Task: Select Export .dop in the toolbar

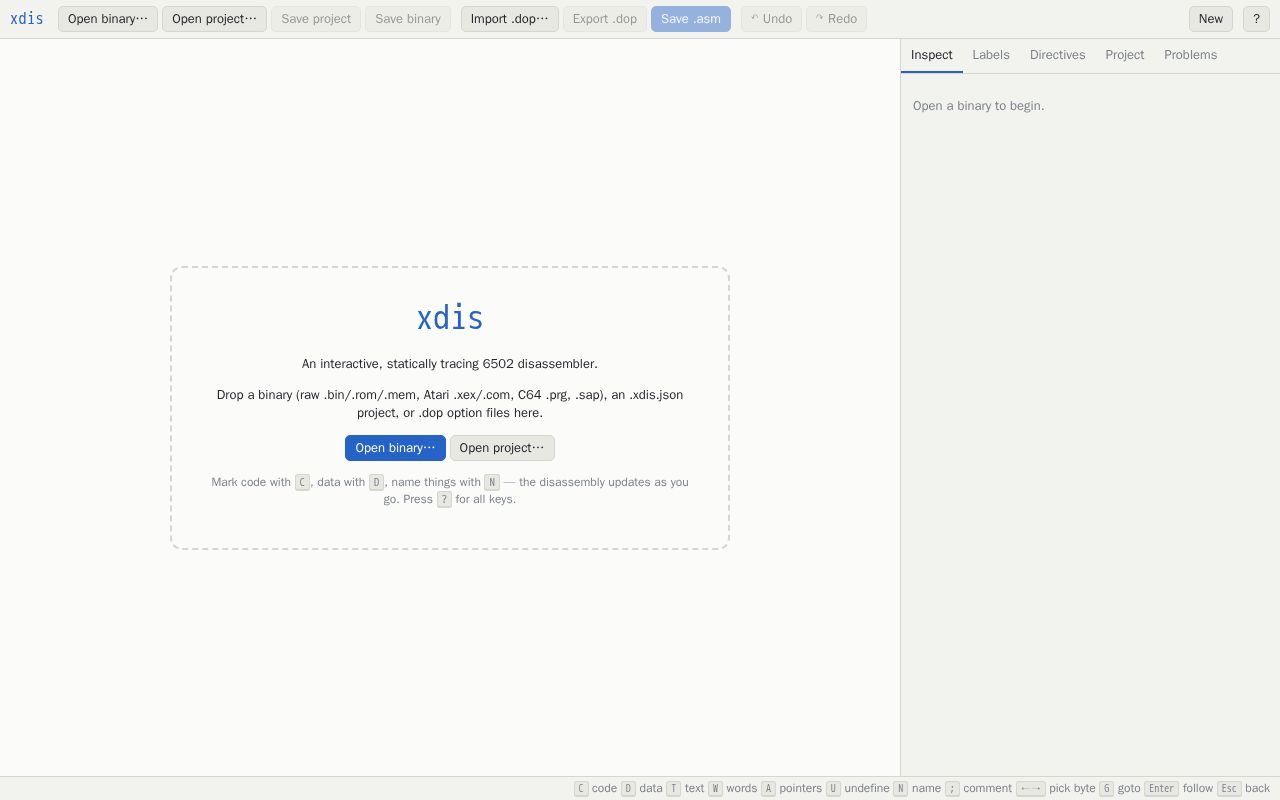Action: click(605, 18)
